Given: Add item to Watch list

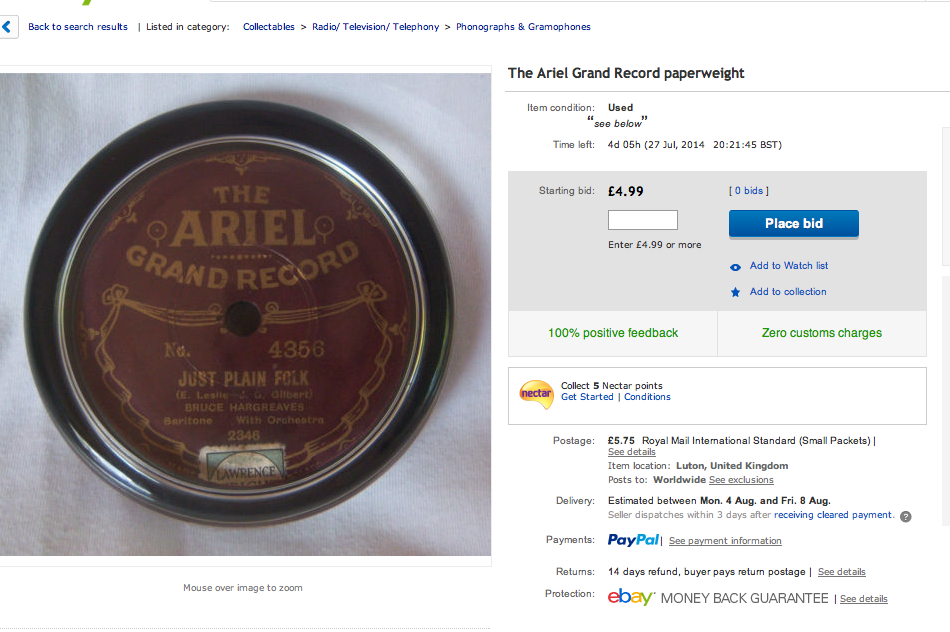Looking at the screenshot, I should [788, 265].
